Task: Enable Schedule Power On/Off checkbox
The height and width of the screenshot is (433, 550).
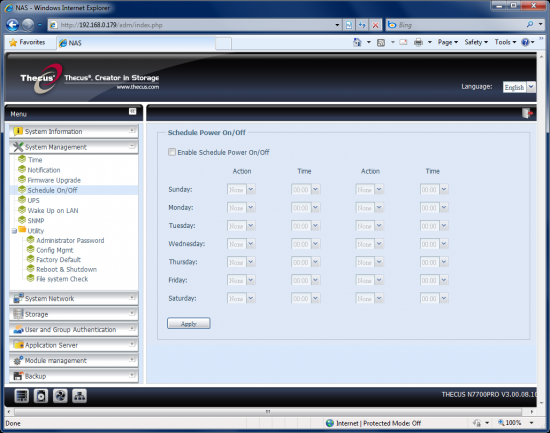Action: tap(172, 152)
